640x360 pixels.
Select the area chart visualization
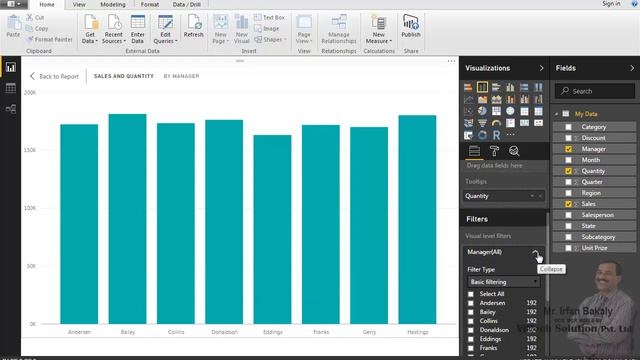tap(482, 99)
